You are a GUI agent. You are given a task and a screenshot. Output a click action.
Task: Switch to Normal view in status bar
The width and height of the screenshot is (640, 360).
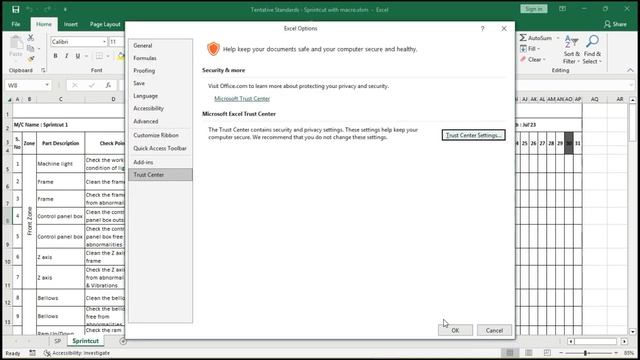click(510, 353)
